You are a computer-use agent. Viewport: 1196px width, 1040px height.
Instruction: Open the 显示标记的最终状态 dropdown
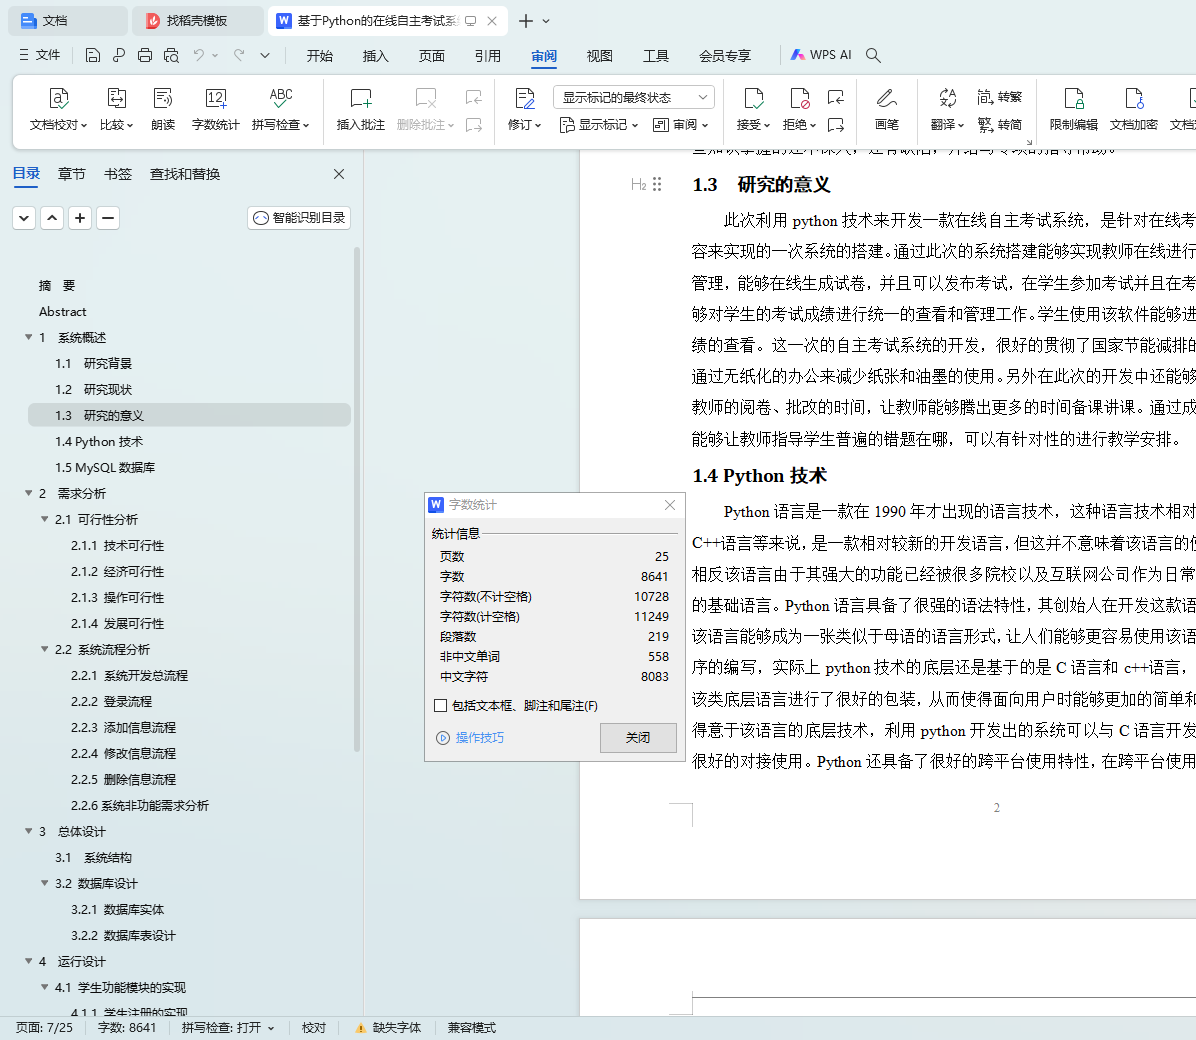(x=634, y=97)
